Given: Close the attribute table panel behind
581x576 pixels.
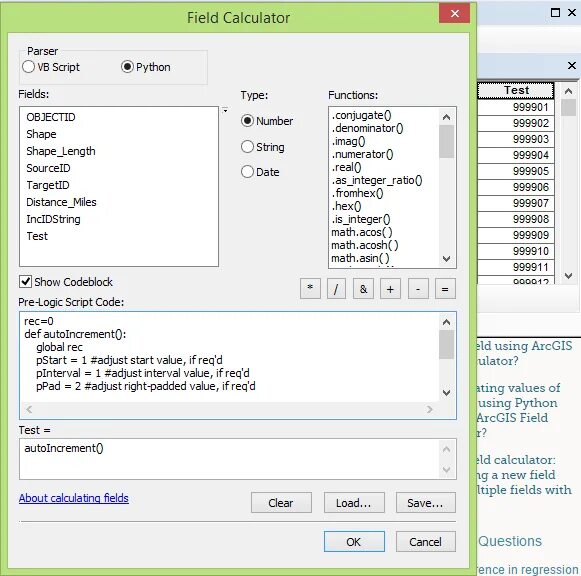Looking at the screenshot, I should coord(572,66).
